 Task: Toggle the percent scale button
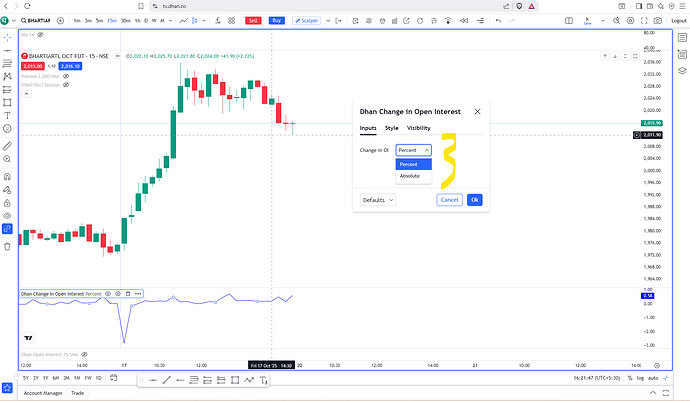point(630,378)
